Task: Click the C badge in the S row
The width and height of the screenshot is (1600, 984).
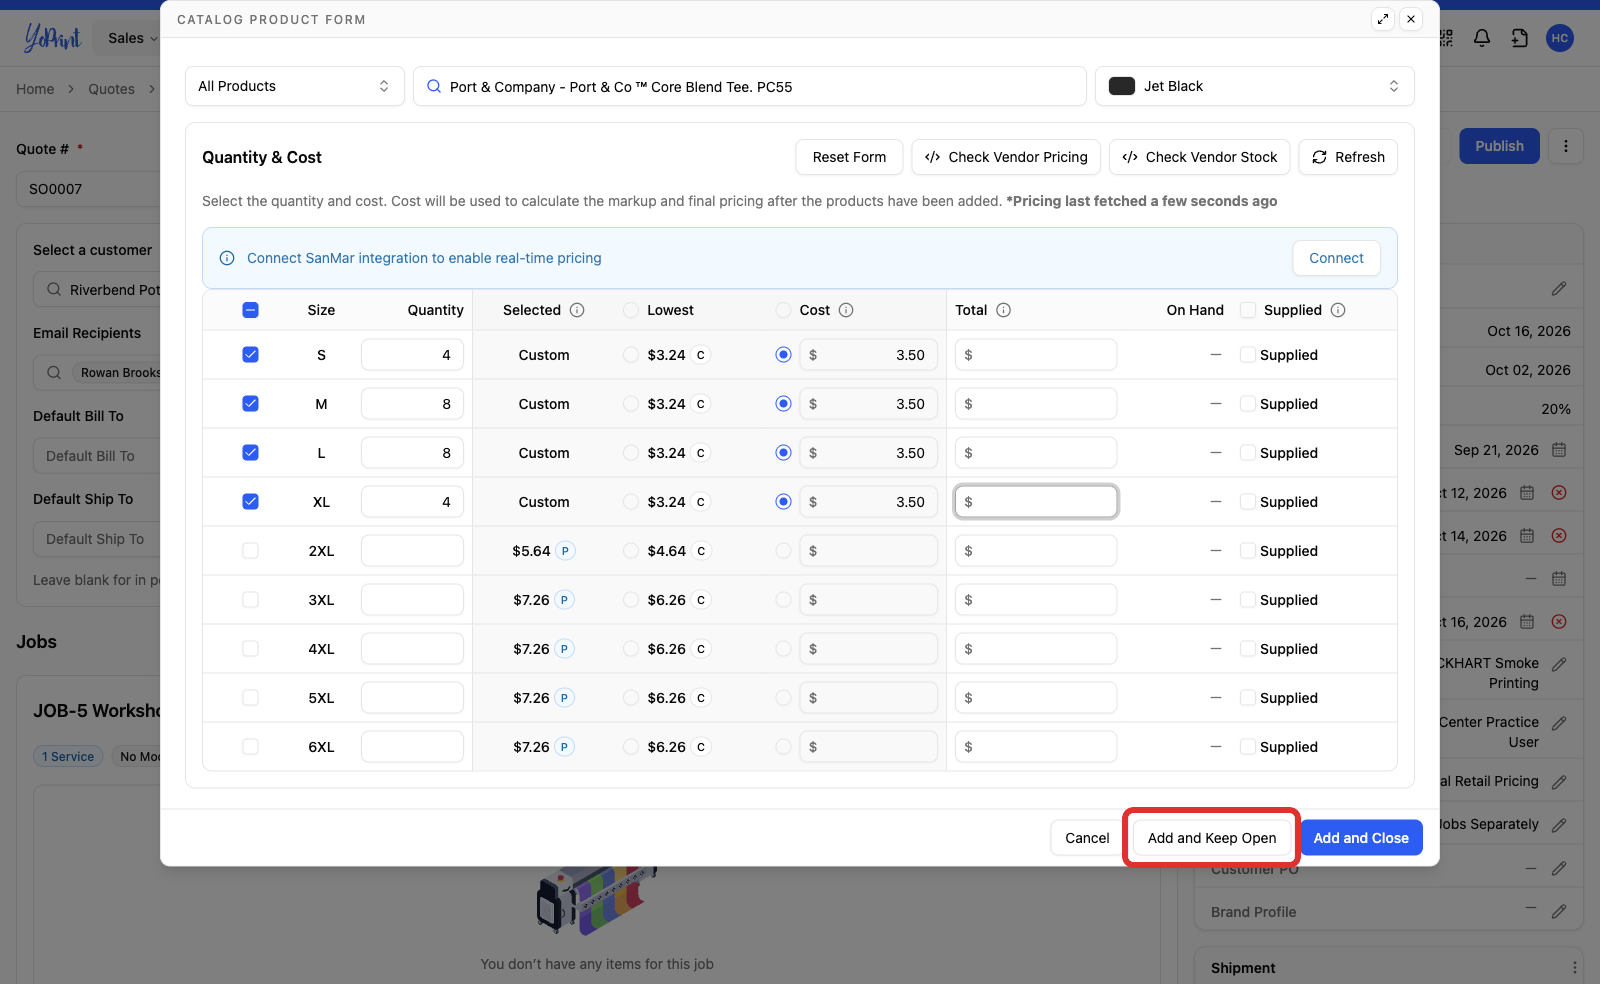Action: coord(701,355)
